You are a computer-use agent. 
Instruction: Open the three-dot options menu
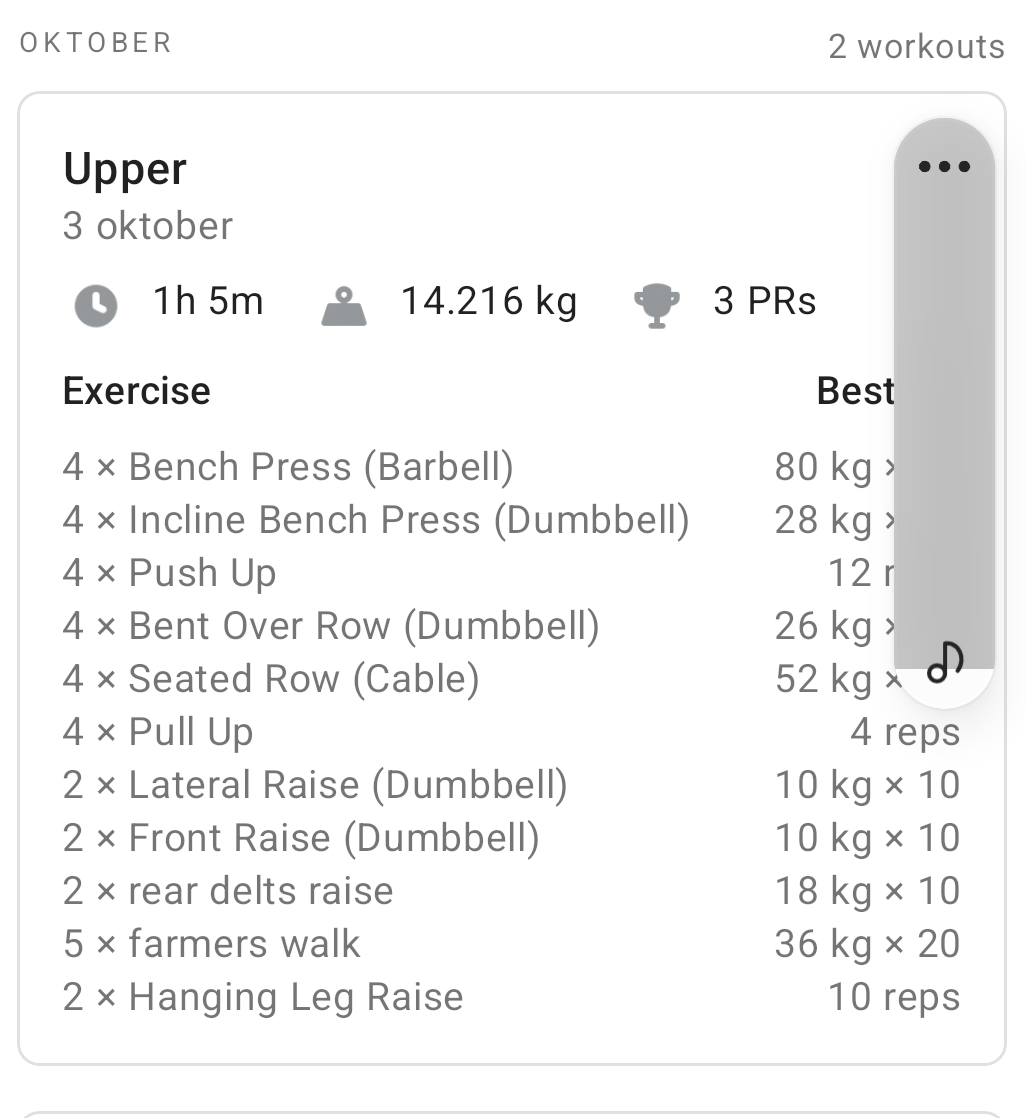(x=944, y=167)
